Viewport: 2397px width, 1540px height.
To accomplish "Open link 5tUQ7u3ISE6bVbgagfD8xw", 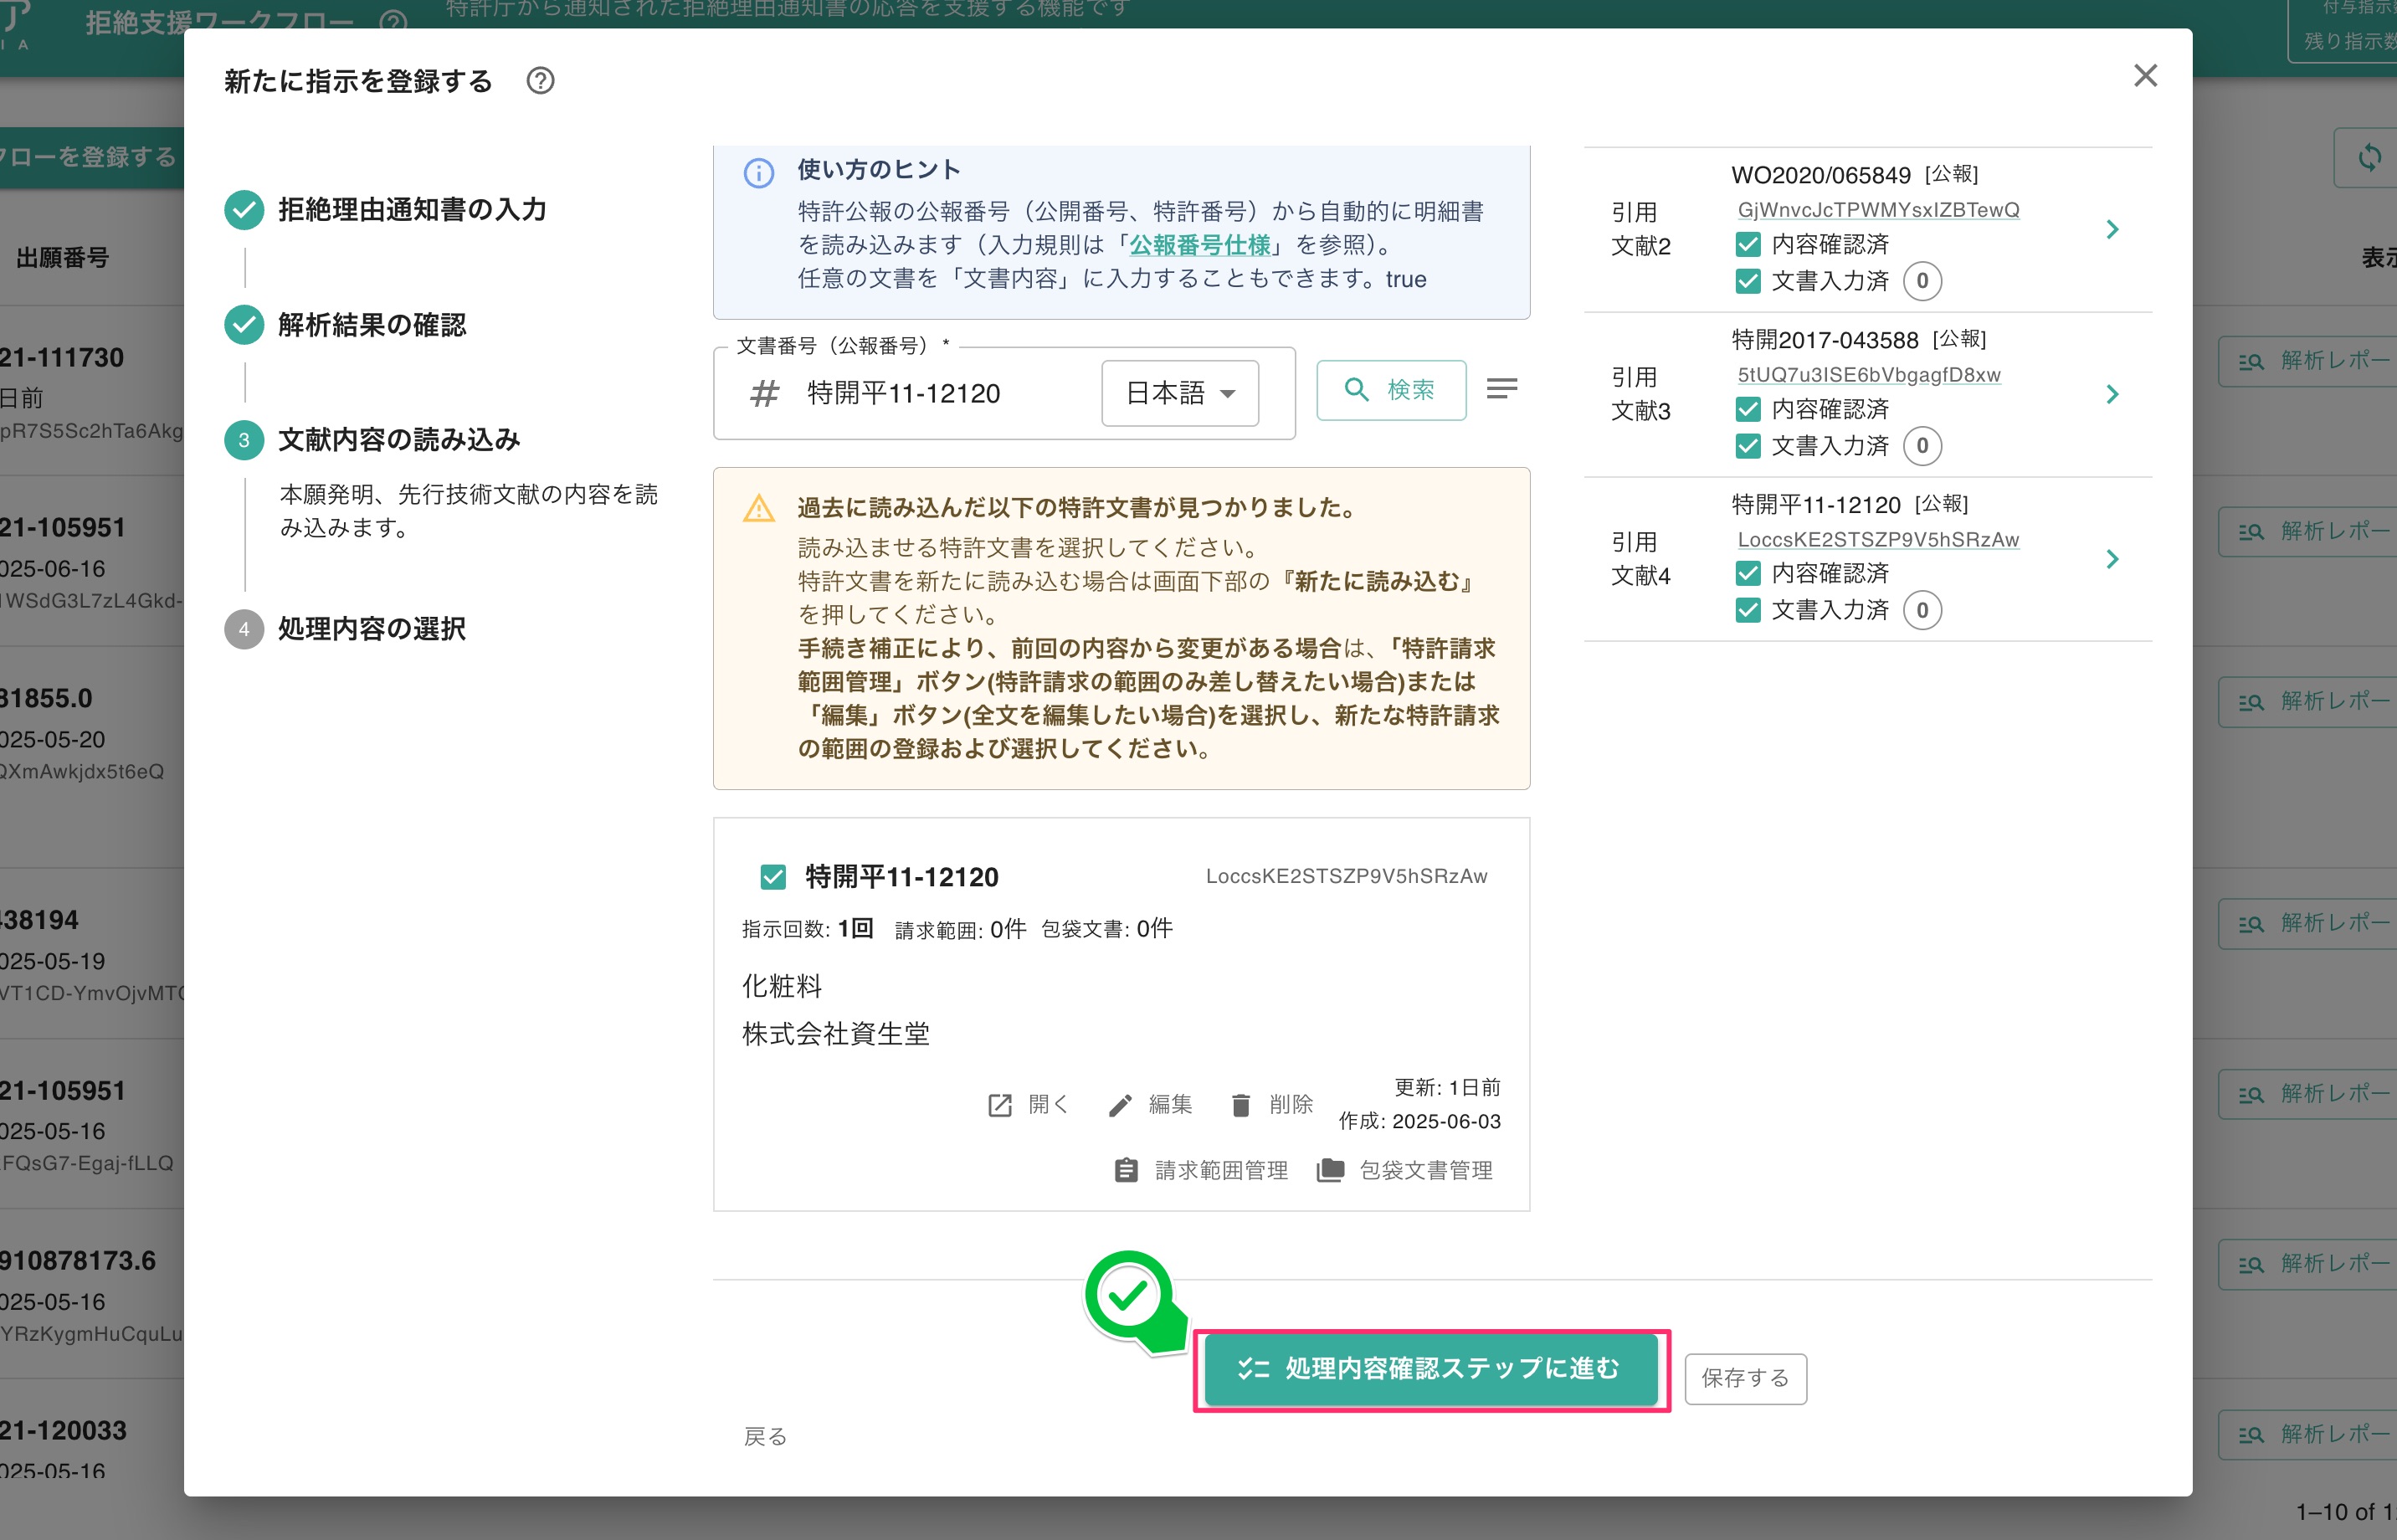I will [x=1868, y=375].
